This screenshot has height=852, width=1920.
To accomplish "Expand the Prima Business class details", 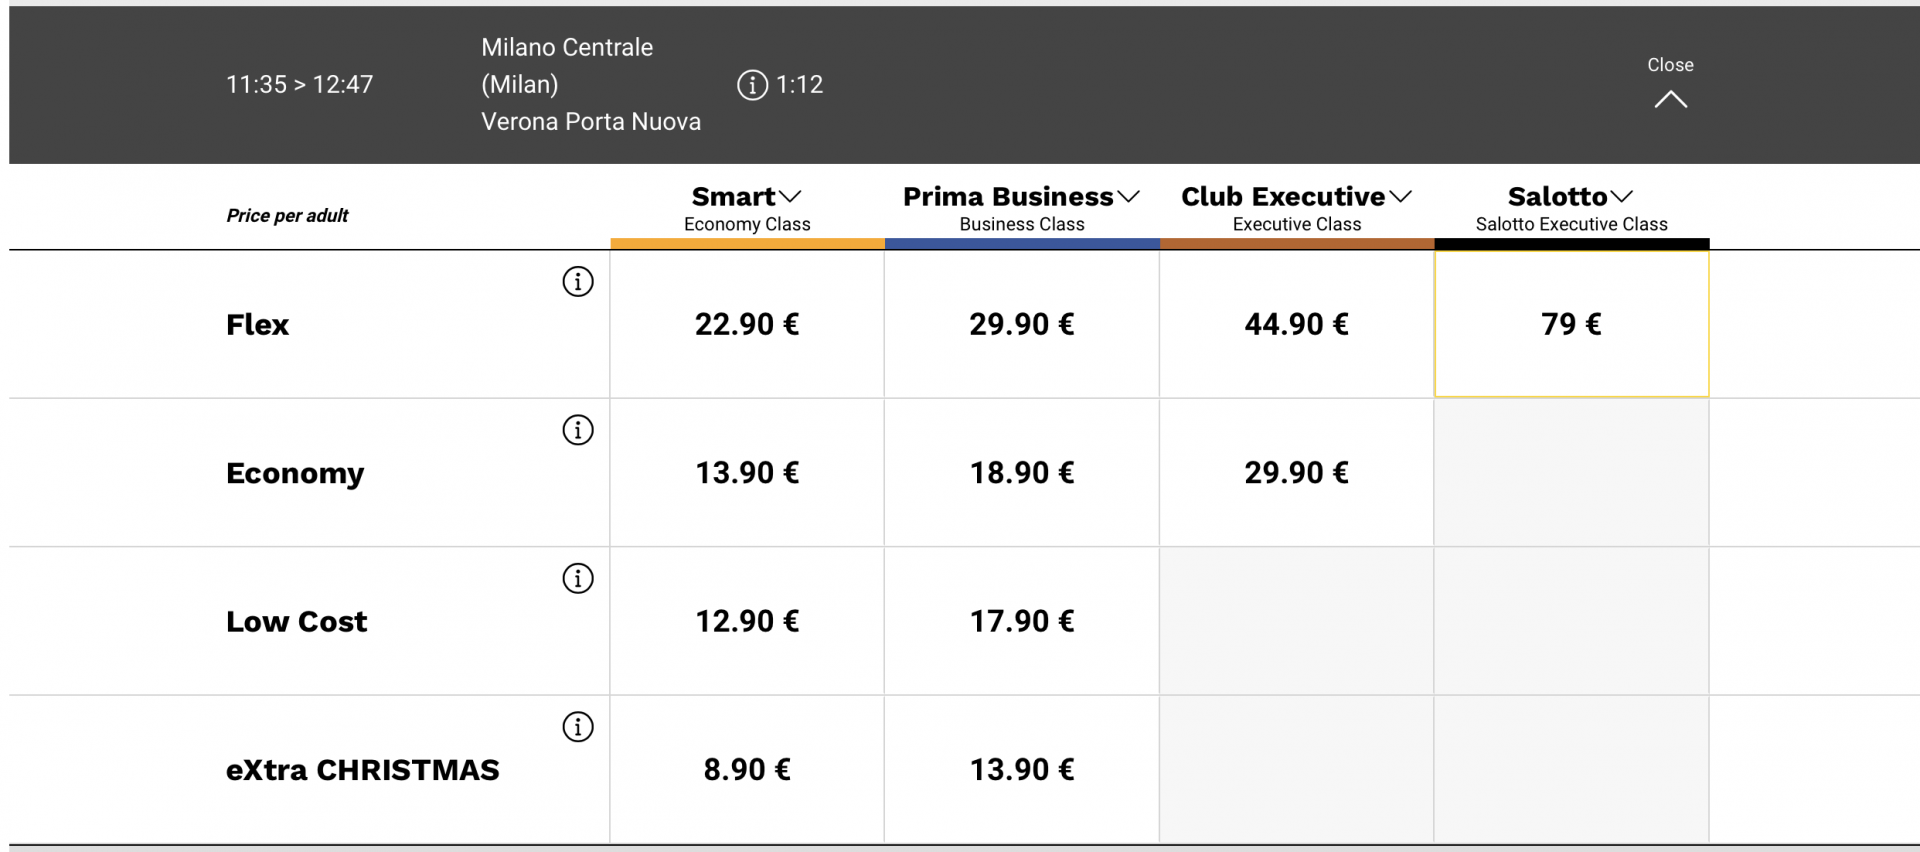I will (x=1021, y=209).
